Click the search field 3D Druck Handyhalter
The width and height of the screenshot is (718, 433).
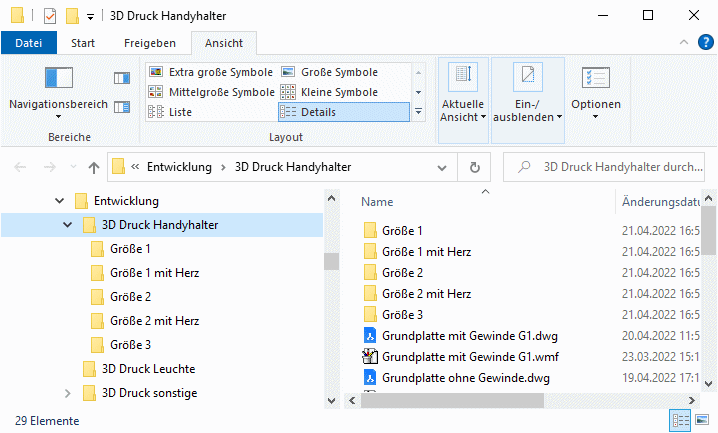coord(604,167)
